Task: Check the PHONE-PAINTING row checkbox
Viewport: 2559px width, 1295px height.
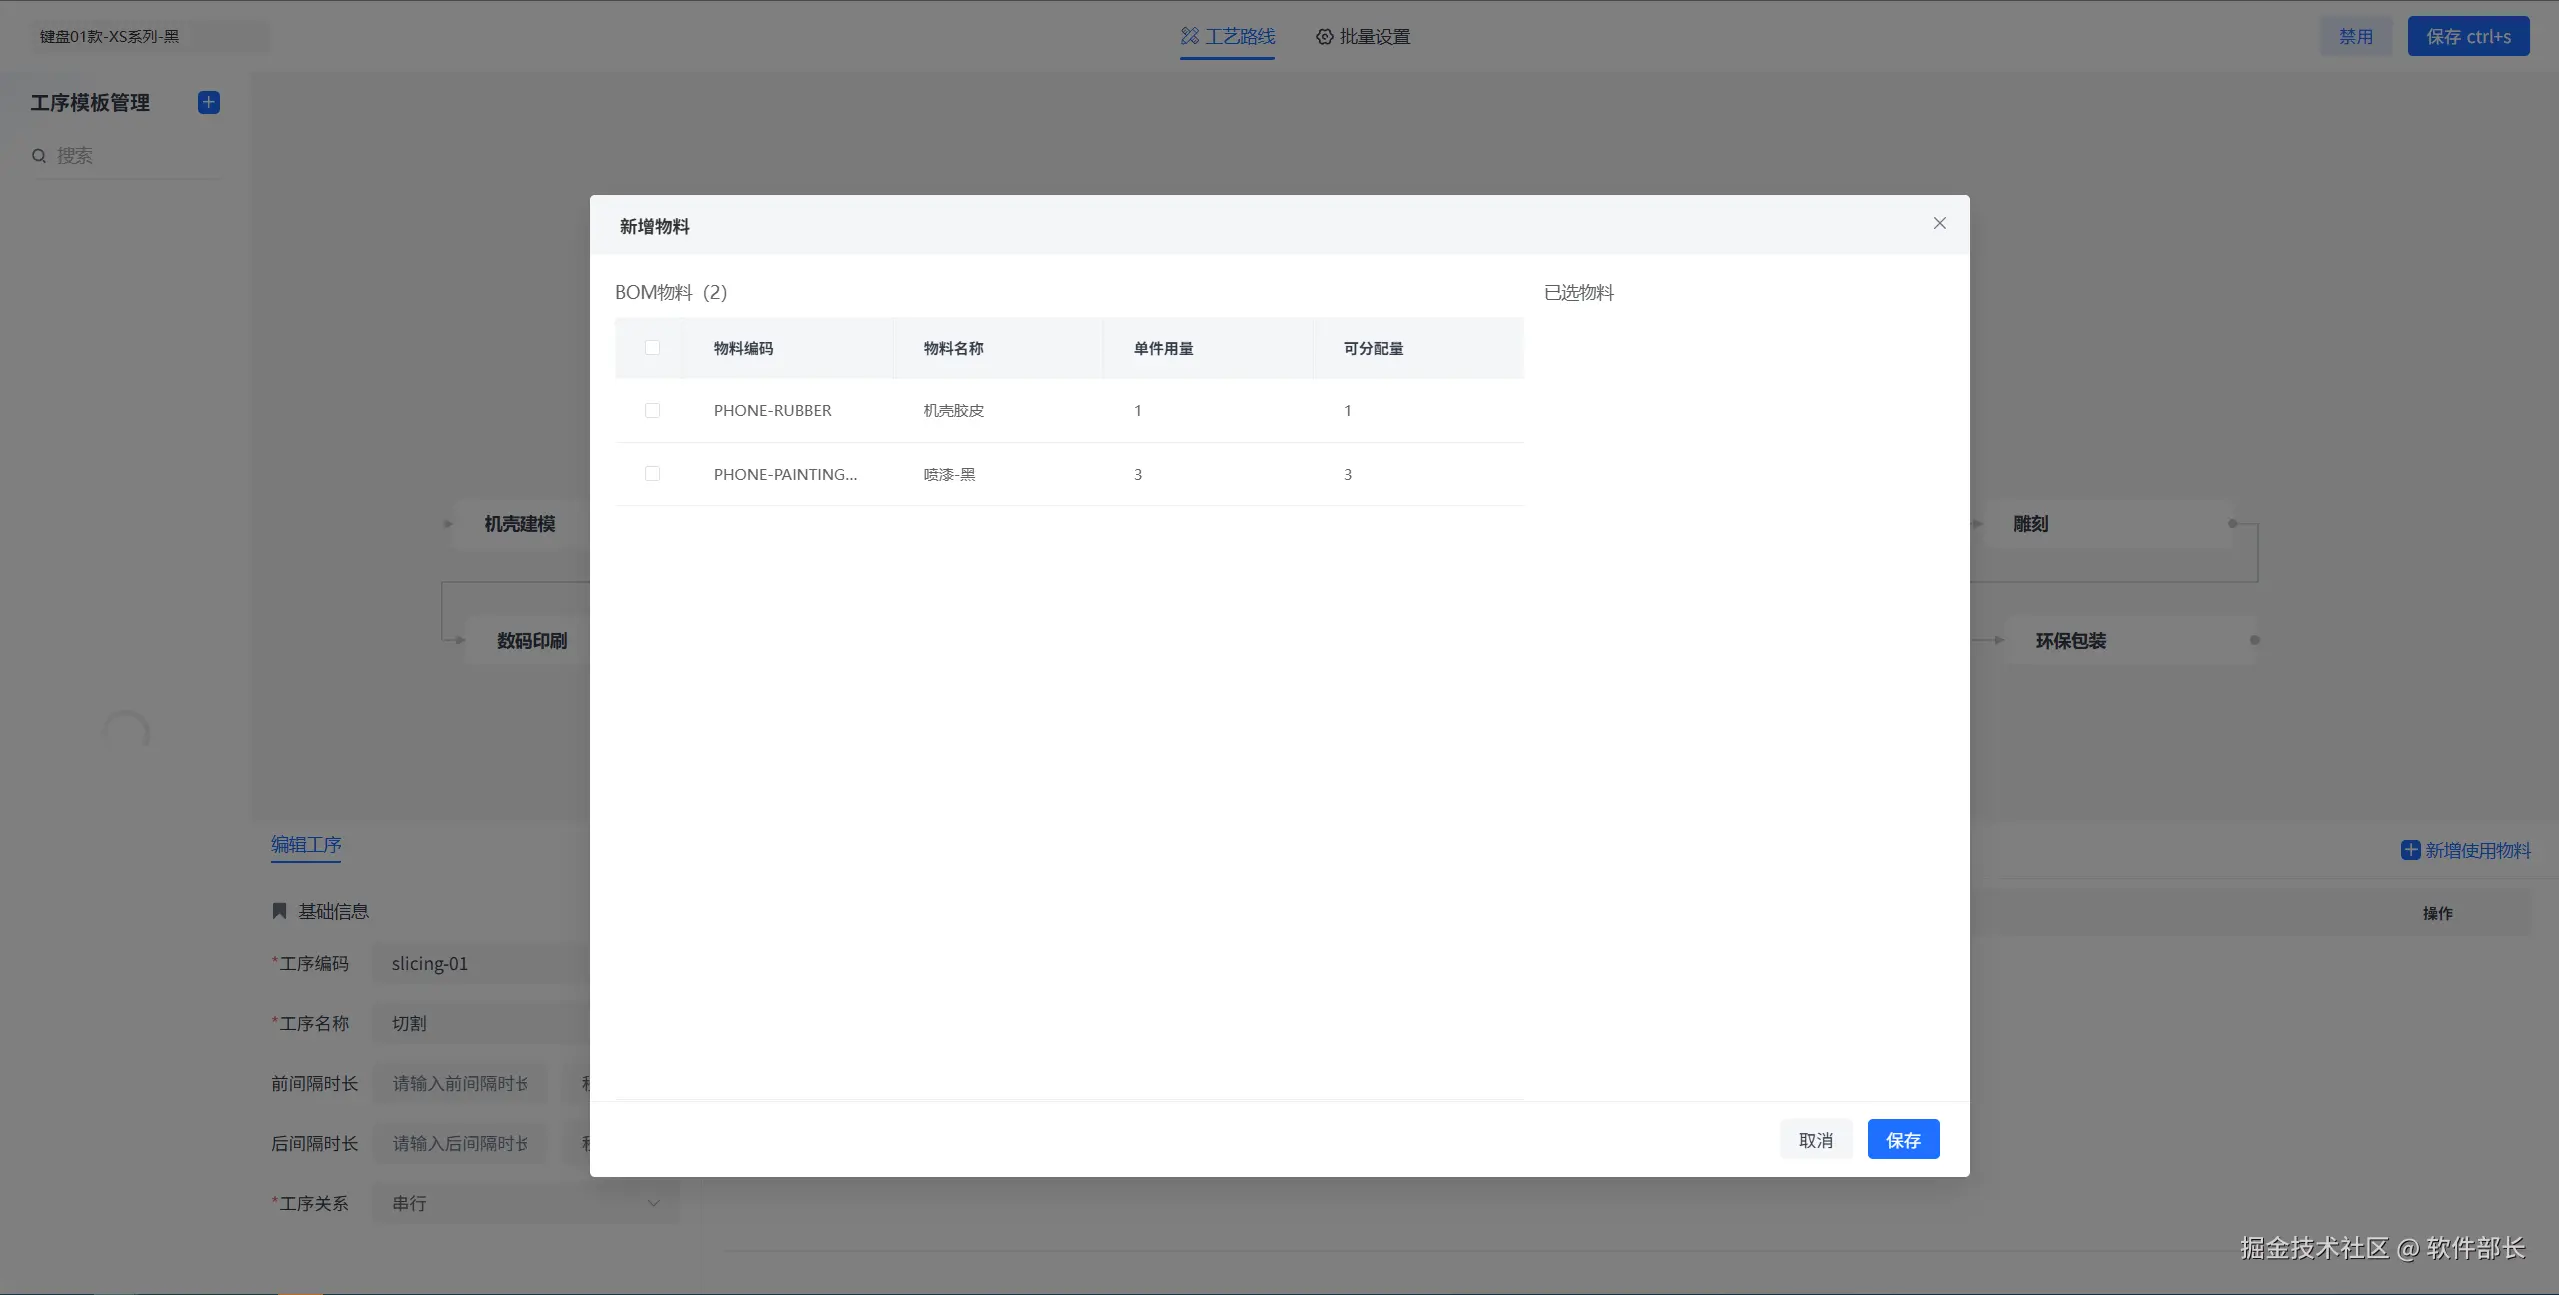Action: [652, 474]
